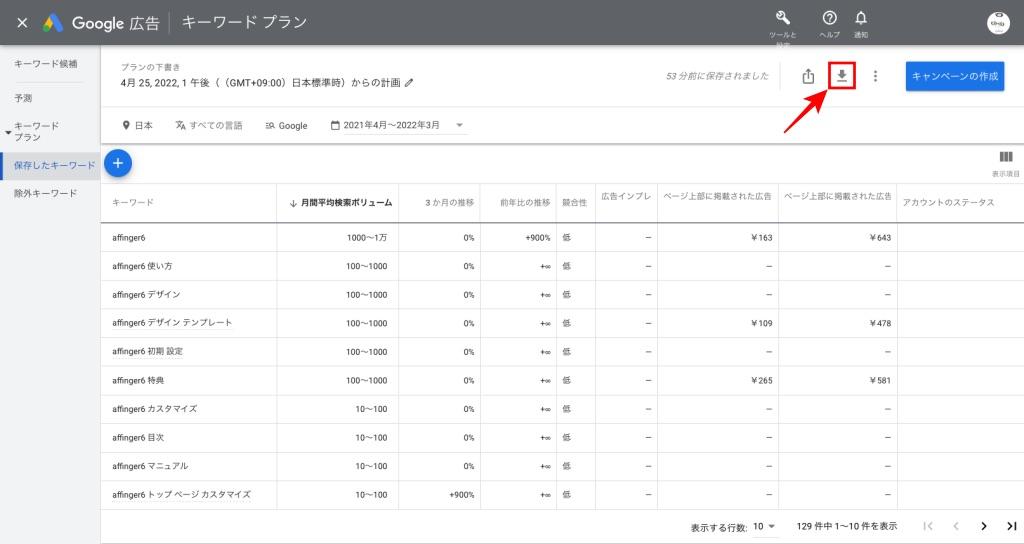This screenshot has height=544, width=1024.
Task: Sort by キーワード column header
Action: click(133, 202)
